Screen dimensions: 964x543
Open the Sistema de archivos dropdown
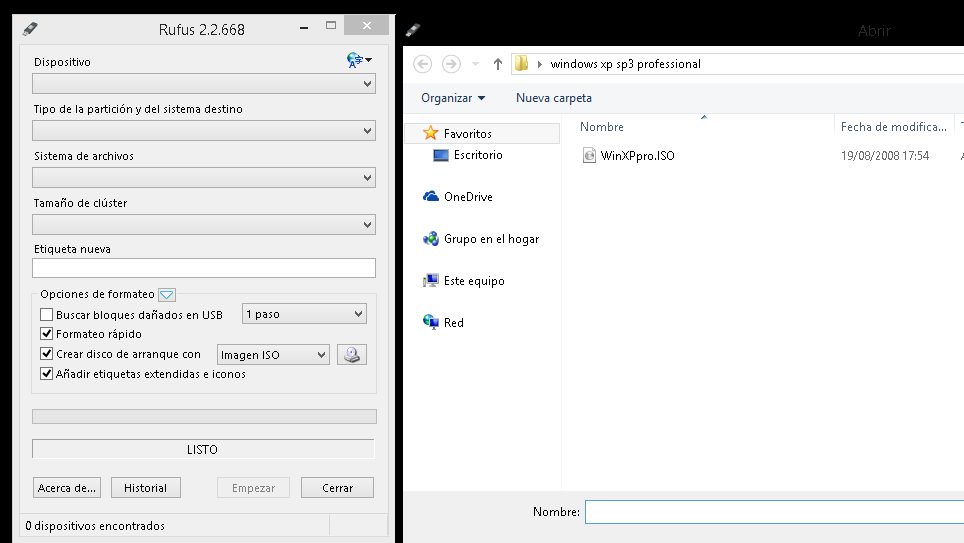pos(203,178)
